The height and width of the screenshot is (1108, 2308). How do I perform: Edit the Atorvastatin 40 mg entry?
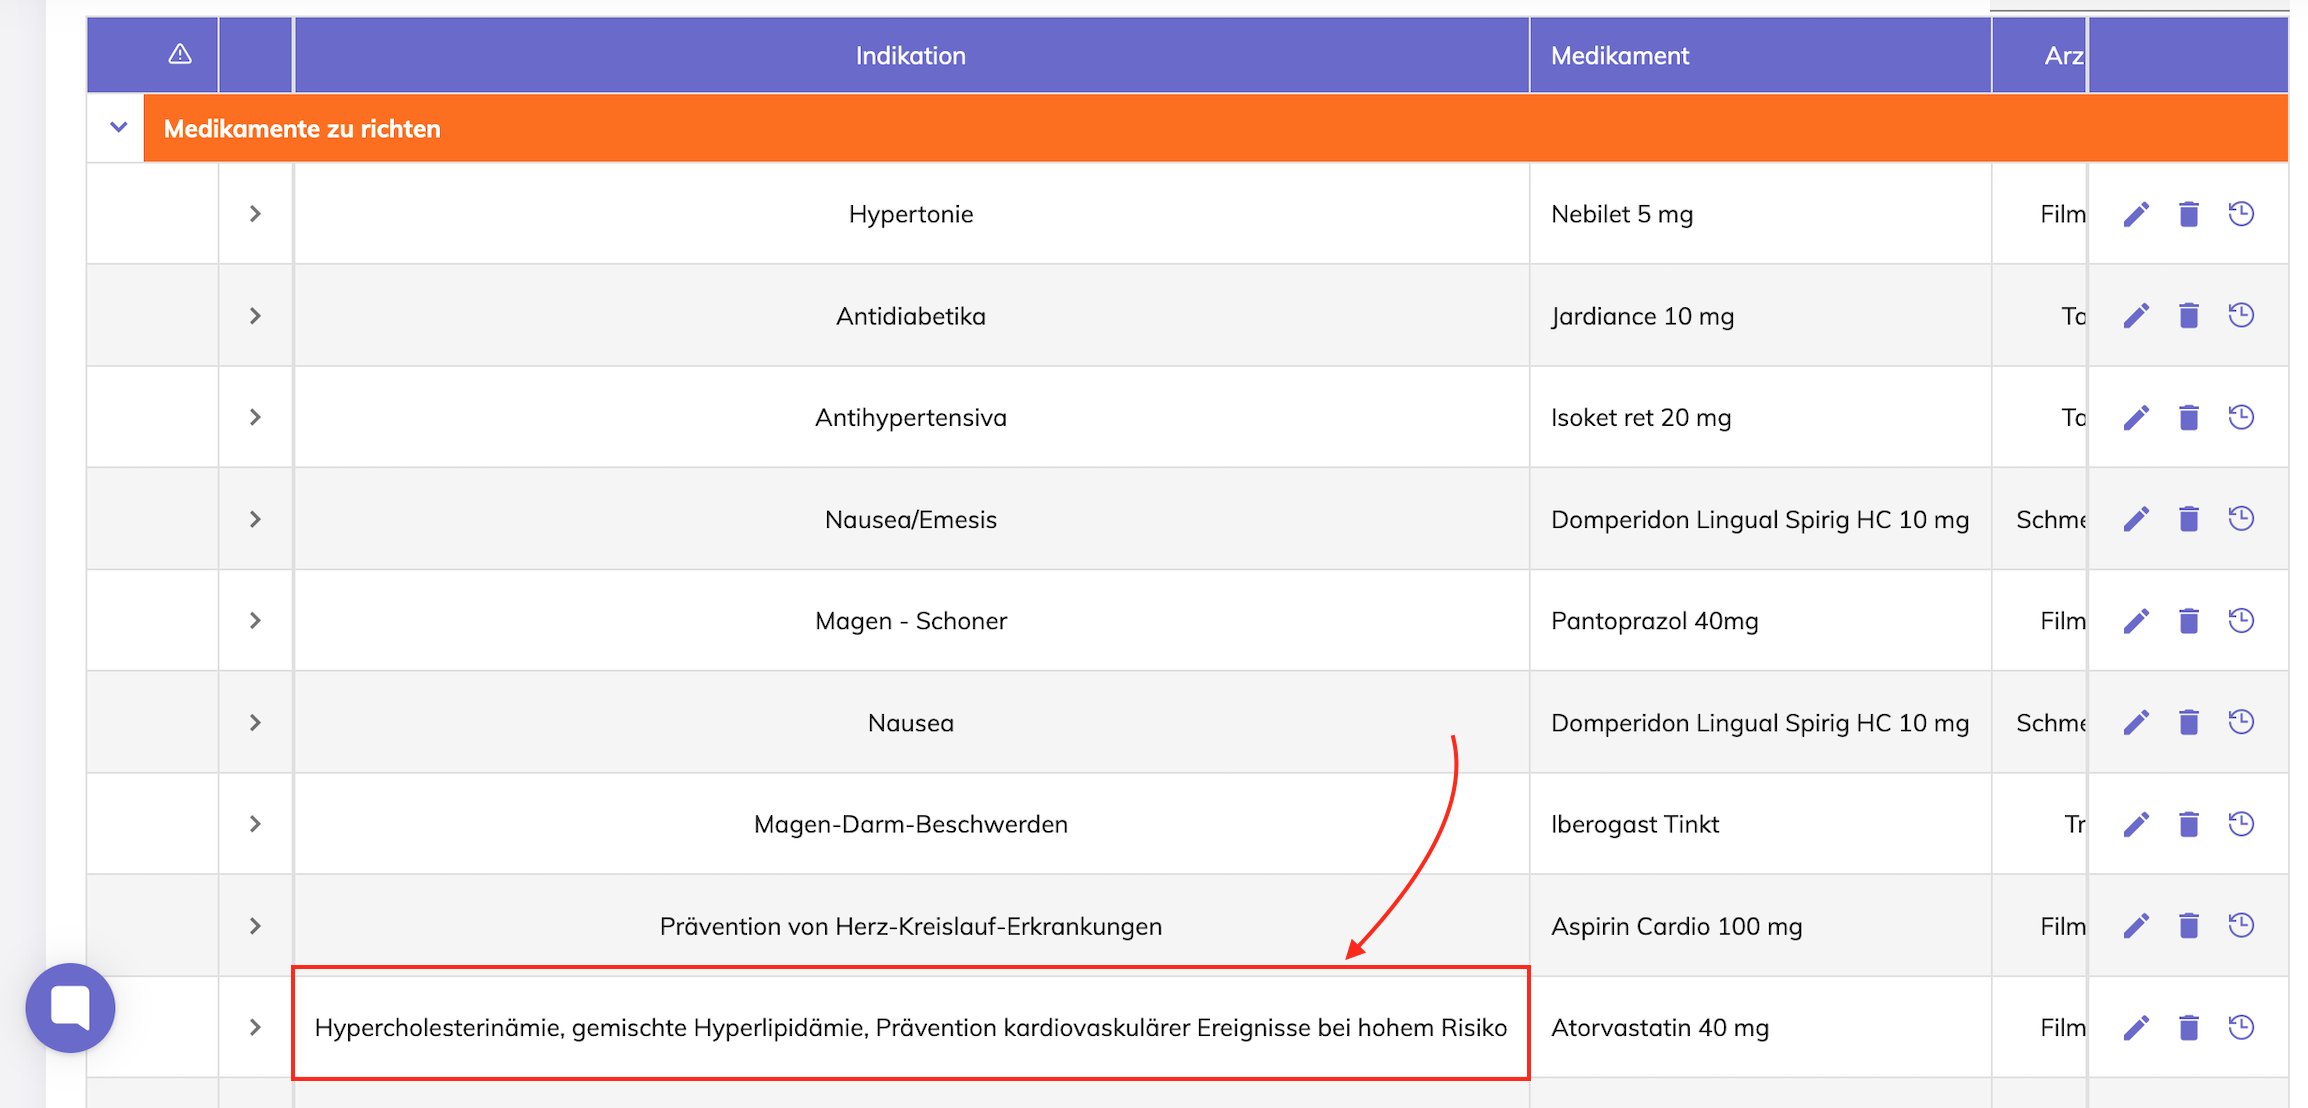tap(2136, 1028)
